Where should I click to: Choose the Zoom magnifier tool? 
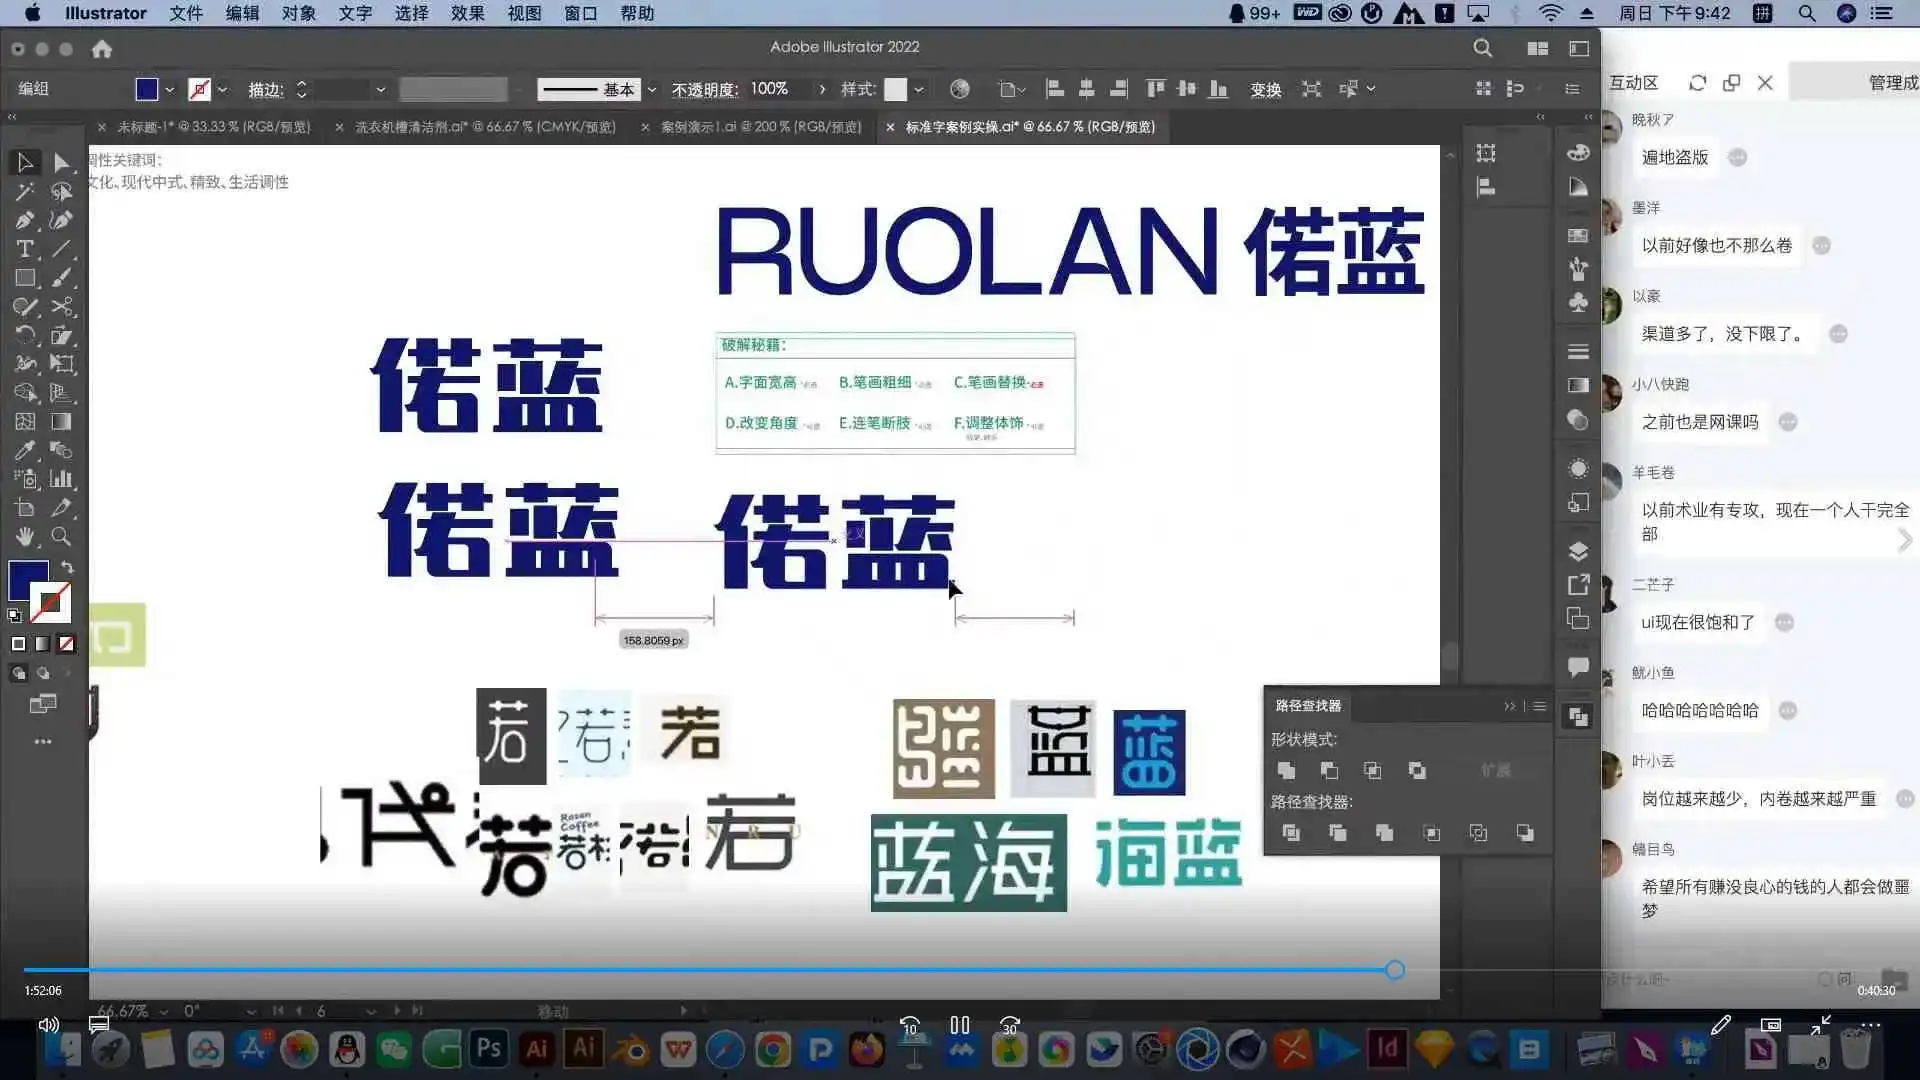(x=61, y=537)
